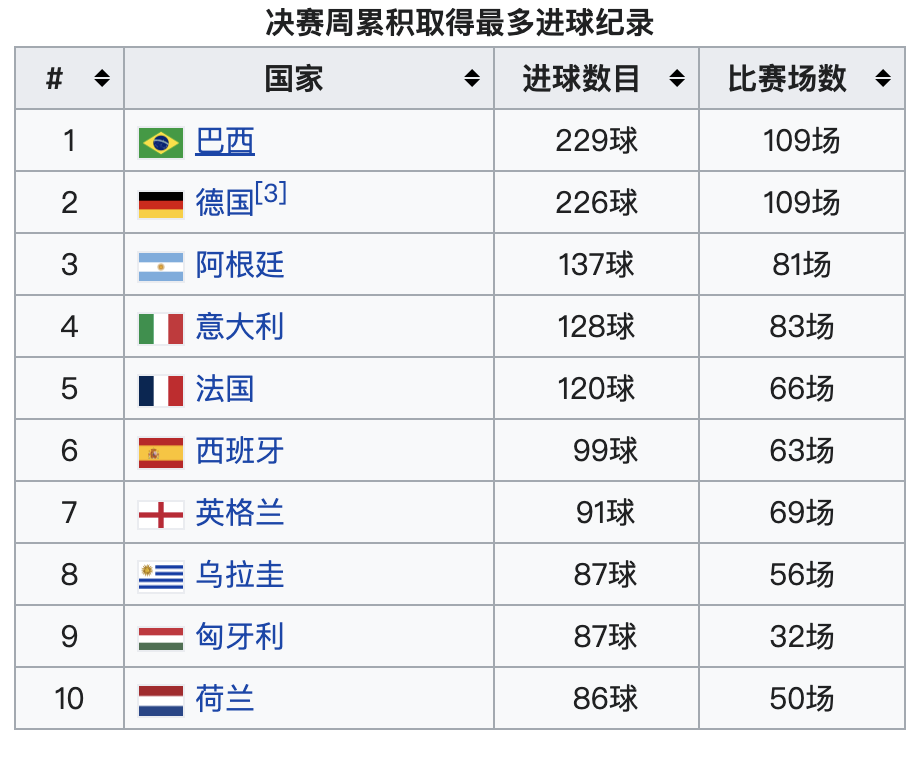Toggle sorting on the 进球数目 column
The height and width of the screenshot is (764, 918).
[x=677, y=78]
